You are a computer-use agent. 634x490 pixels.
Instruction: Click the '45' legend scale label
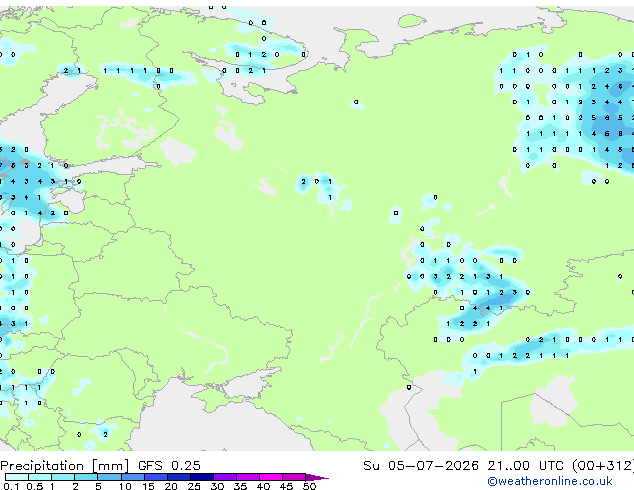coord(286,486)
